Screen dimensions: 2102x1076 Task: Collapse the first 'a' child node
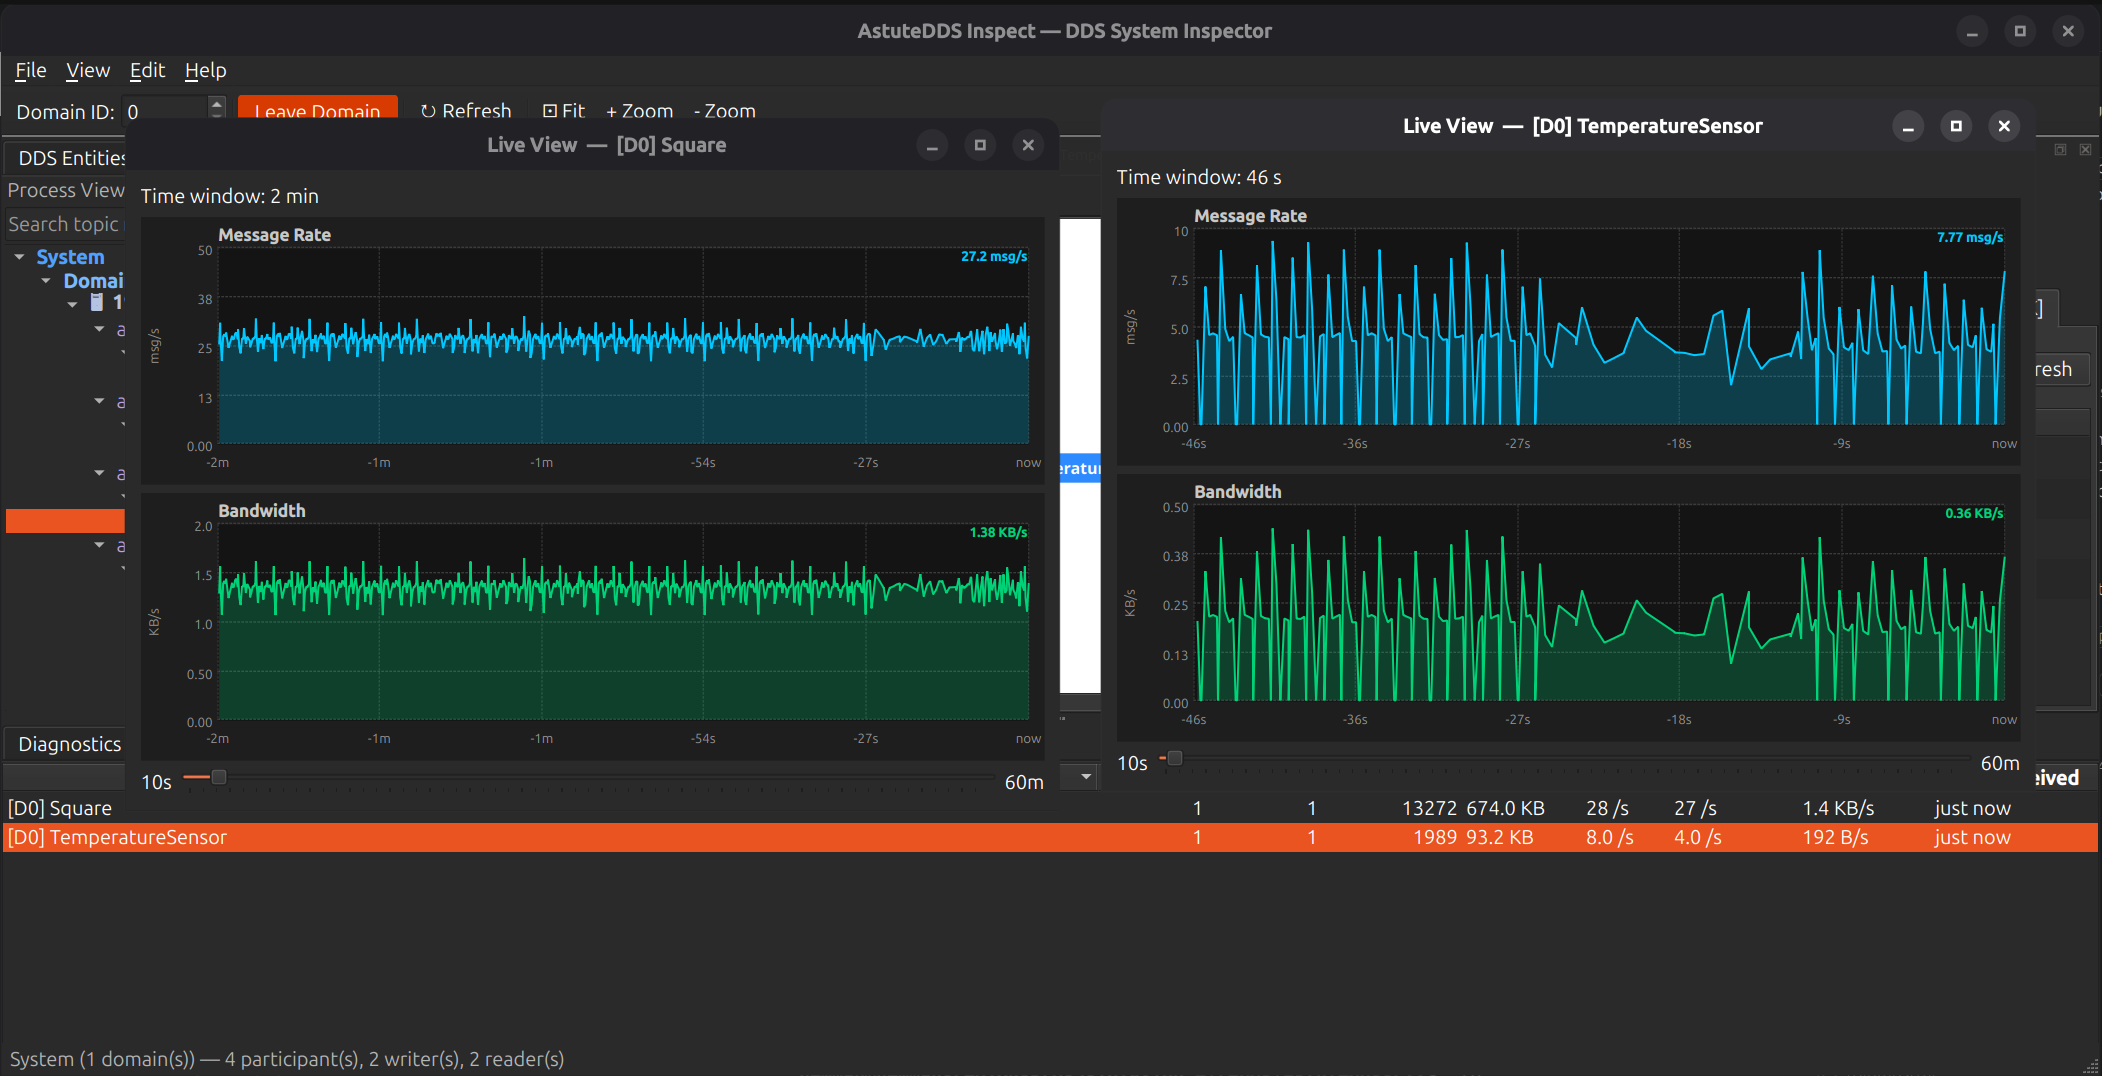99,329
